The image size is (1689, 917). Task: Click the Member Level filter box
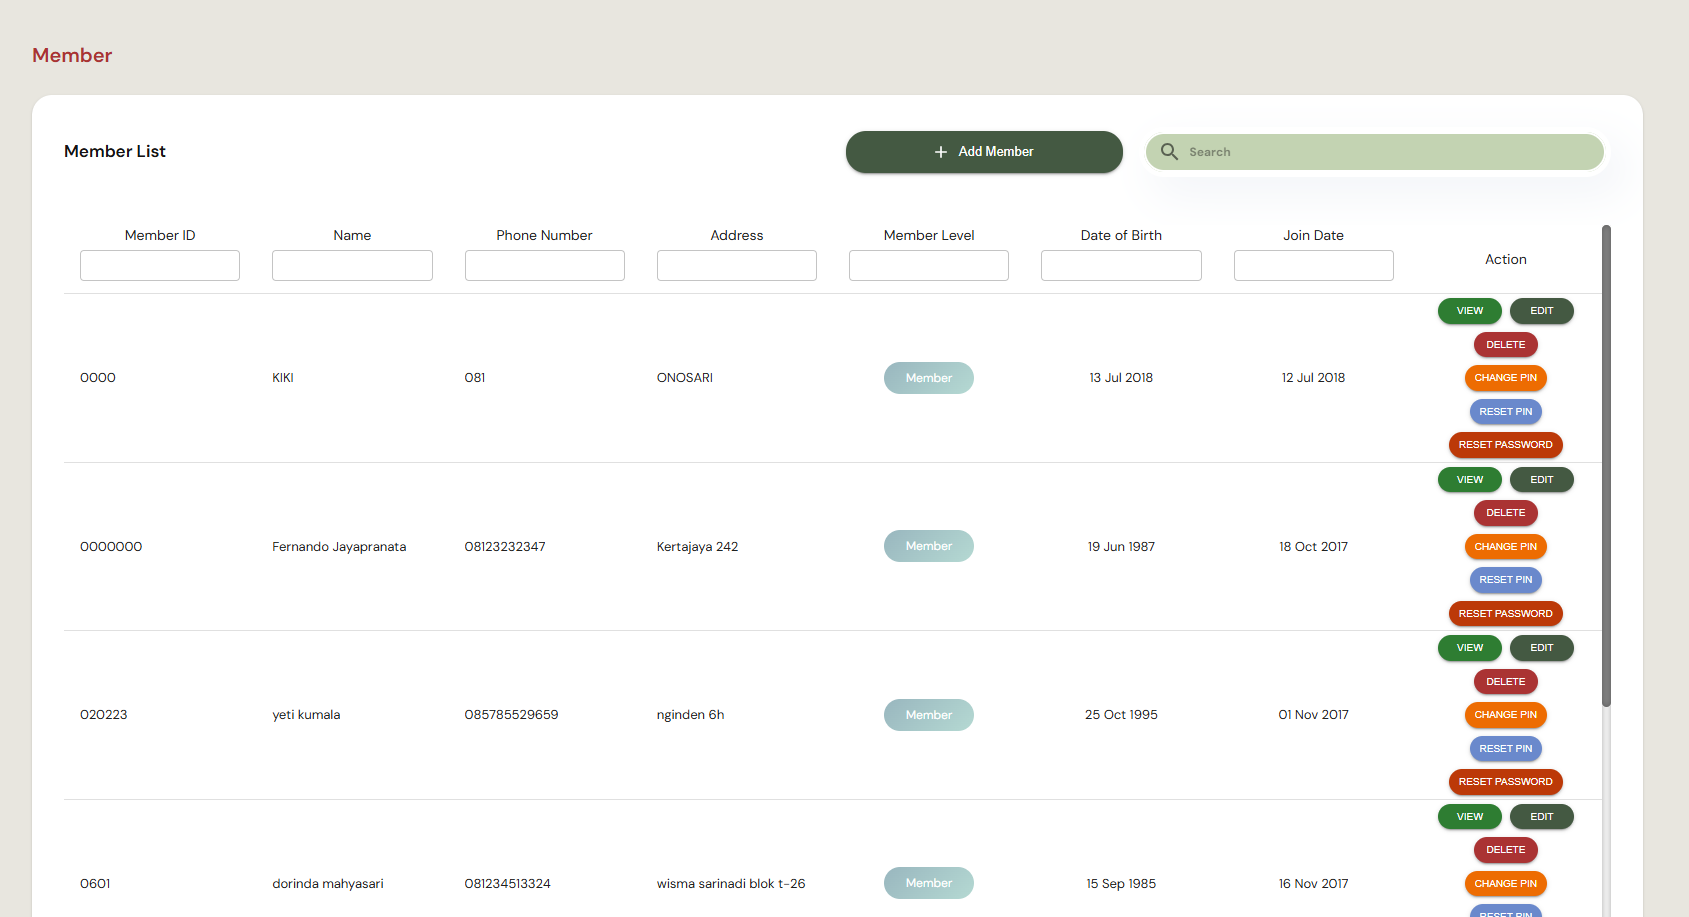coord(929,265)
